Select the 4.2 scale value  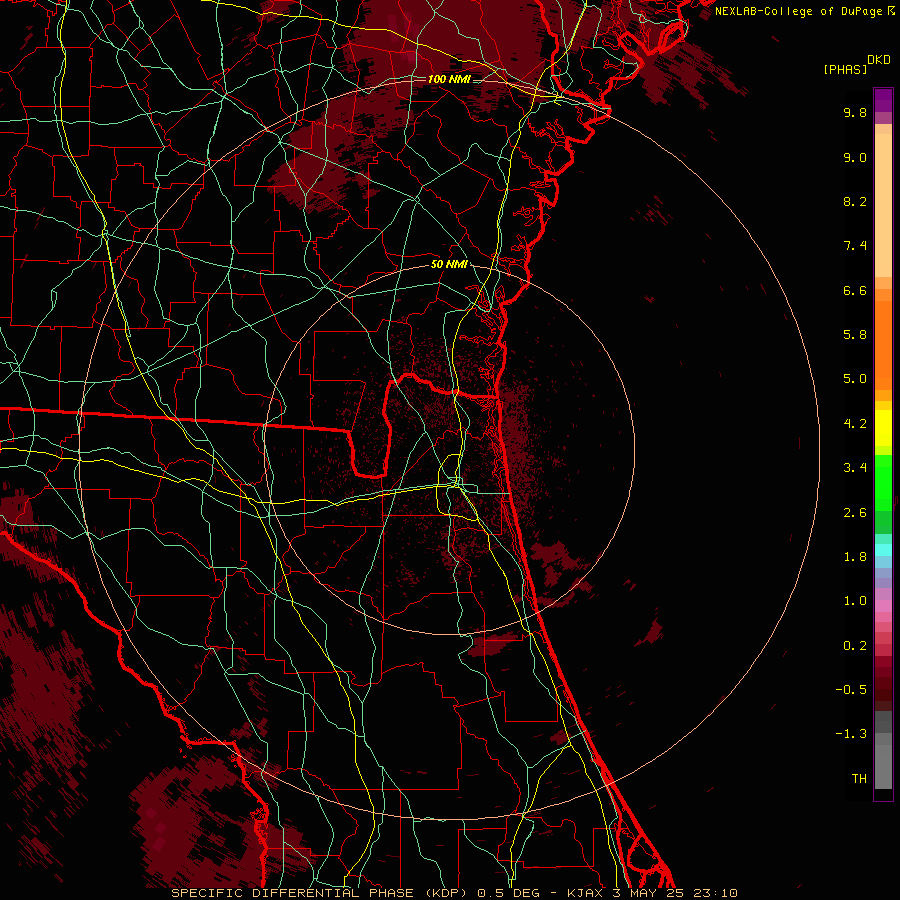(855, 424)
